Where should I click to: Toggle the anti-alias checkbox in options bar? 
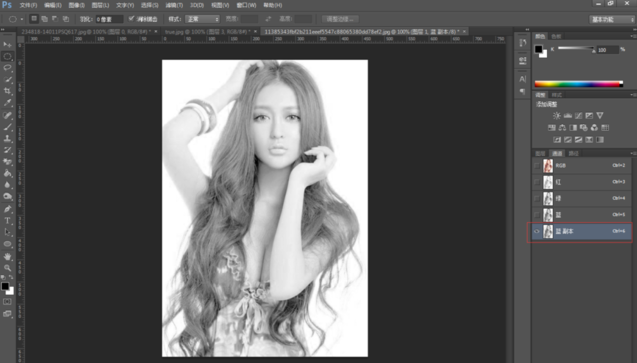pyautogui.click(x=131, y=19)
